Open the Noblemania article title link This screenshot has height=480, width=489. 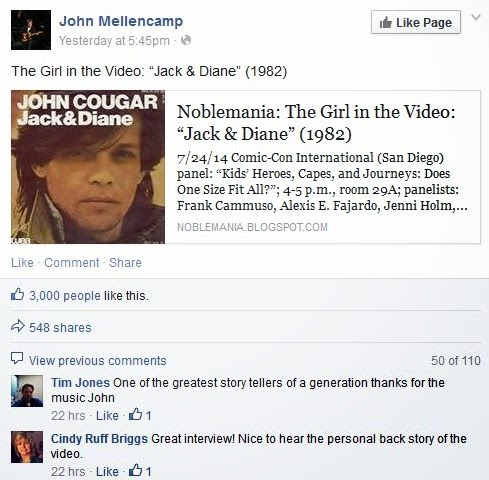tap(316, 123)
